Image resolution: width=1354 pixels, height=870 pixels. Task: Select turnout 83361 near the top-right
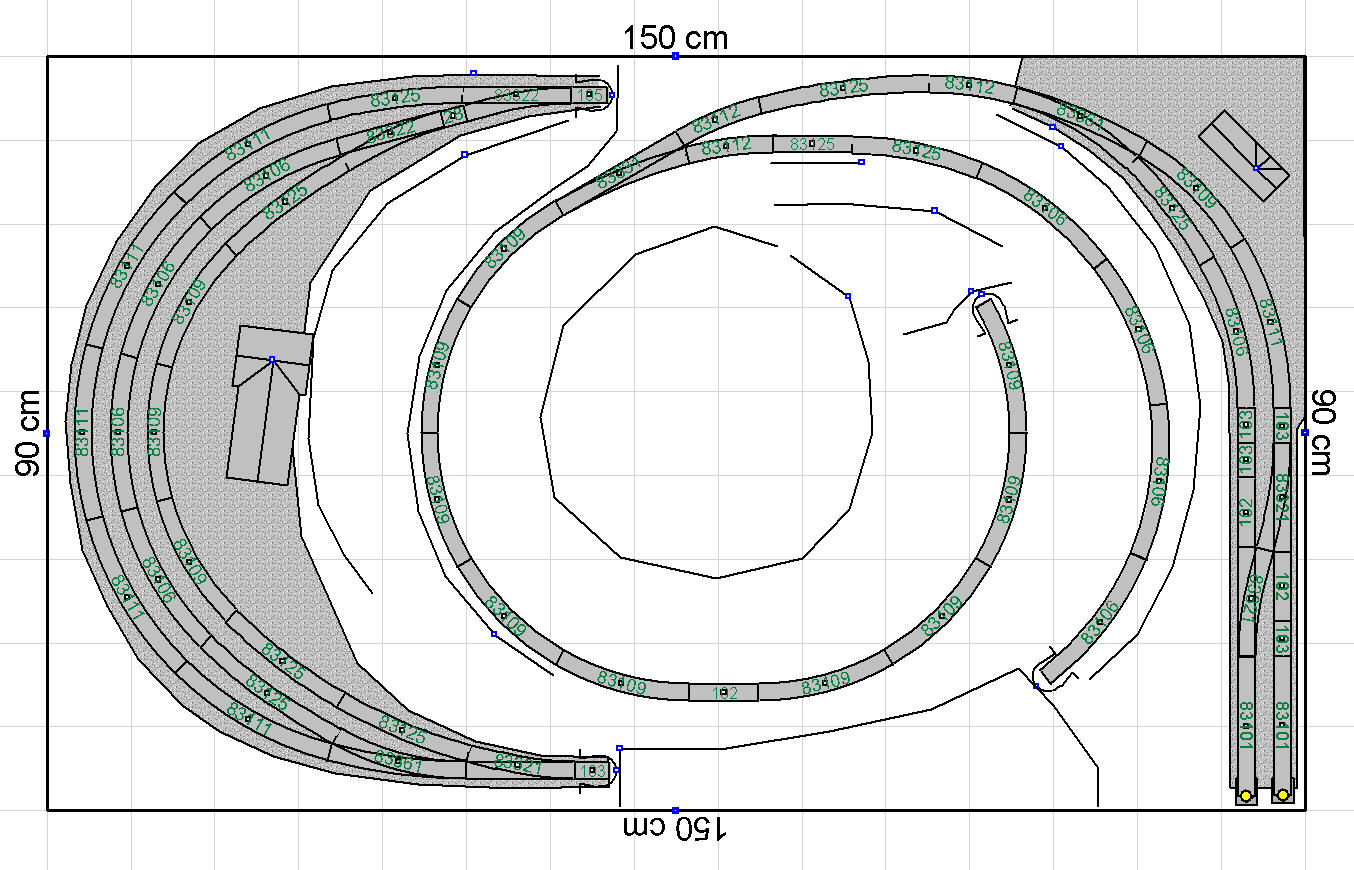(x=1080, y=118)
